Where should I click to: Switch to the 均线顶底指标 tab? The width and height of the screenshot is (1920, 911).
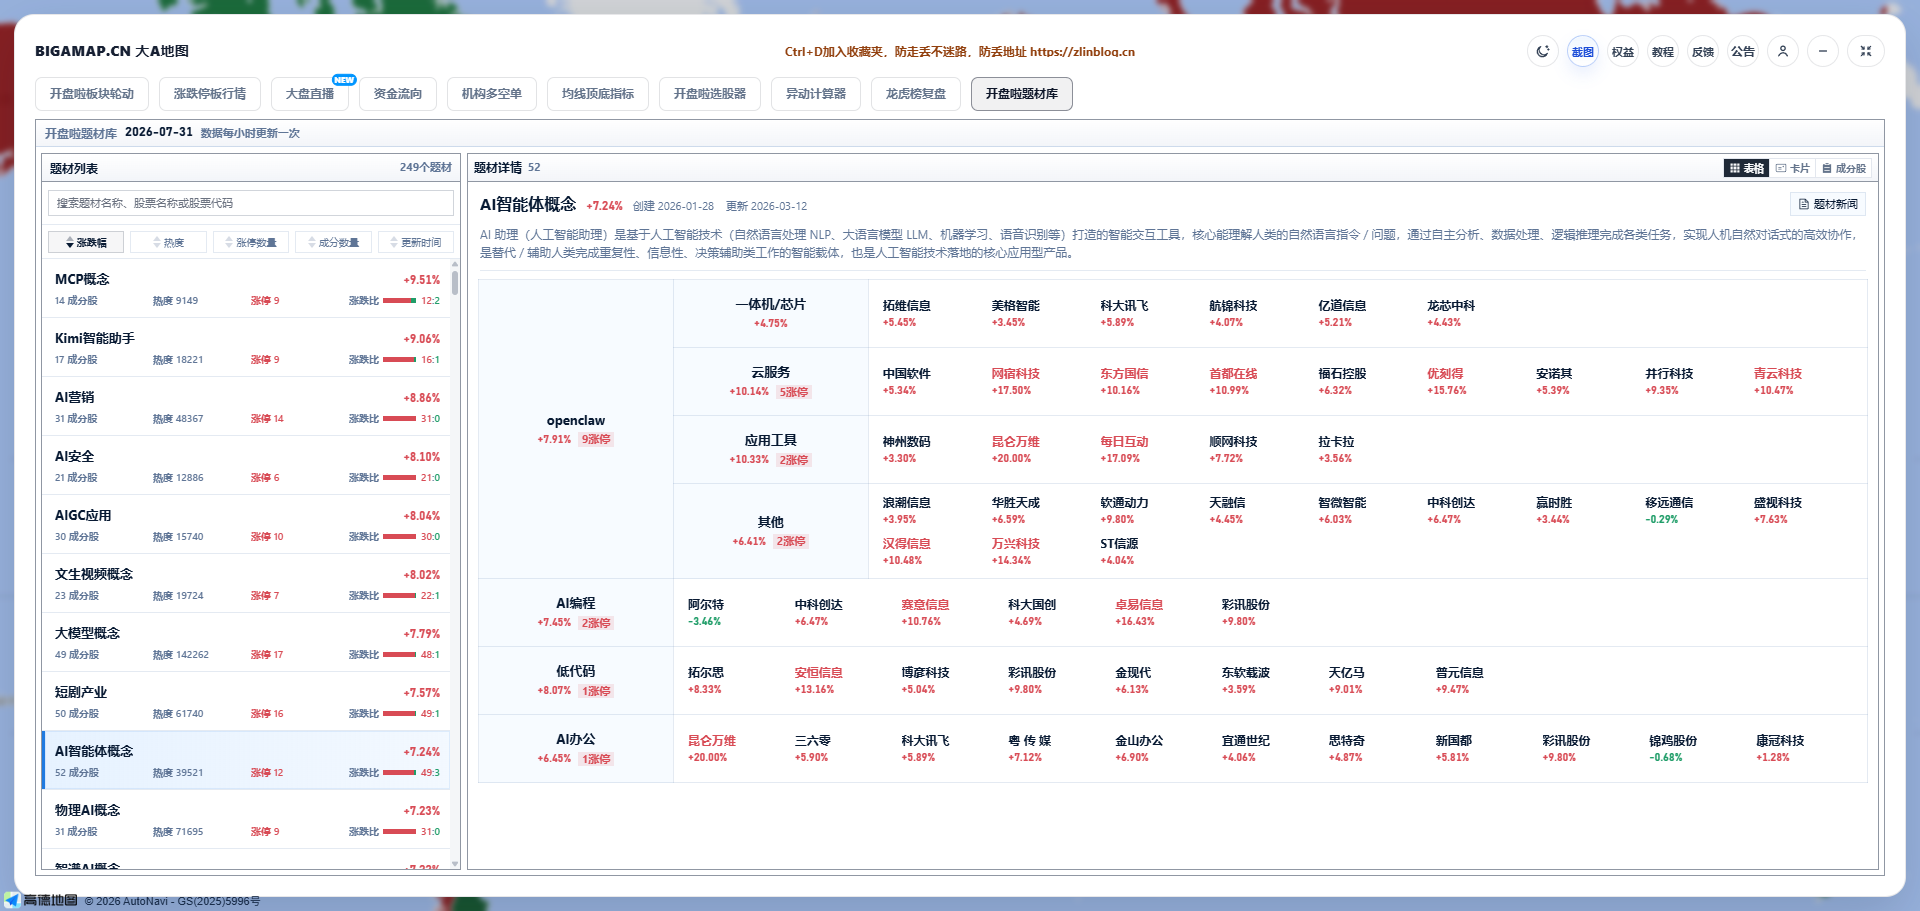point(598,94)
